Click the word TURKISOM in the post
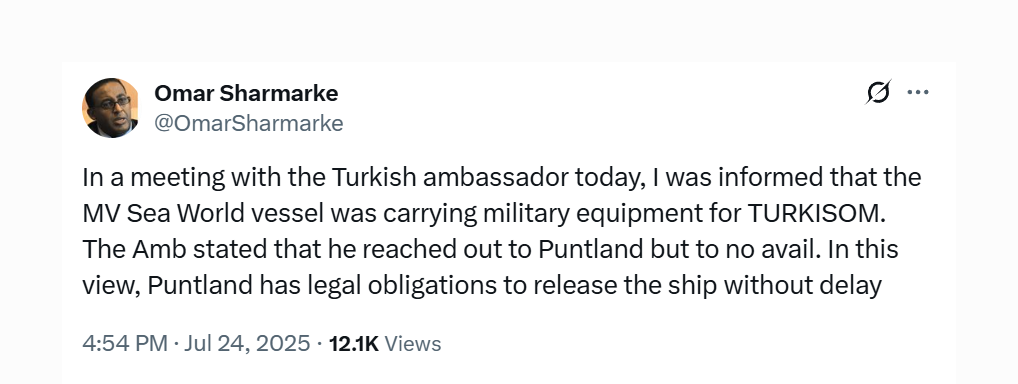Screen dimensions: 1018x384 817,214
